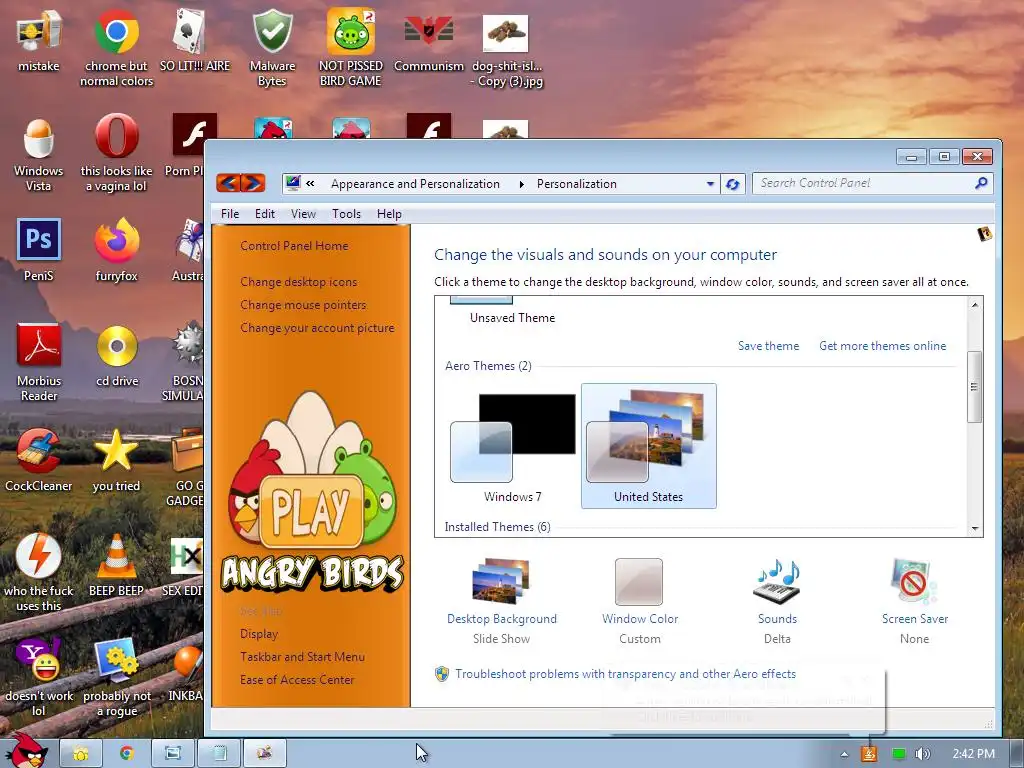The height and width of the screenshot is (768, 1024).
Task: Launch the Malware Bytes desktop shortcut
Action: [272, 31]
